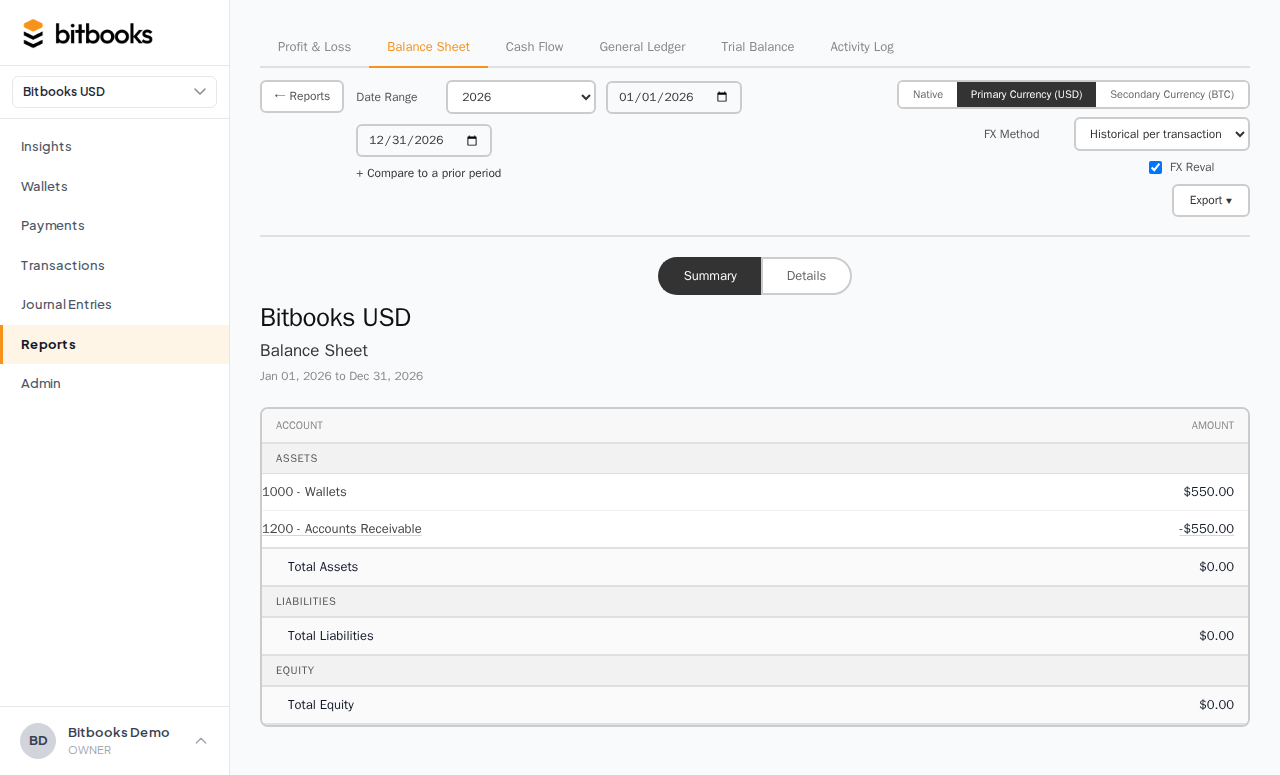Click the EQUITY section header

coord(295,670)
